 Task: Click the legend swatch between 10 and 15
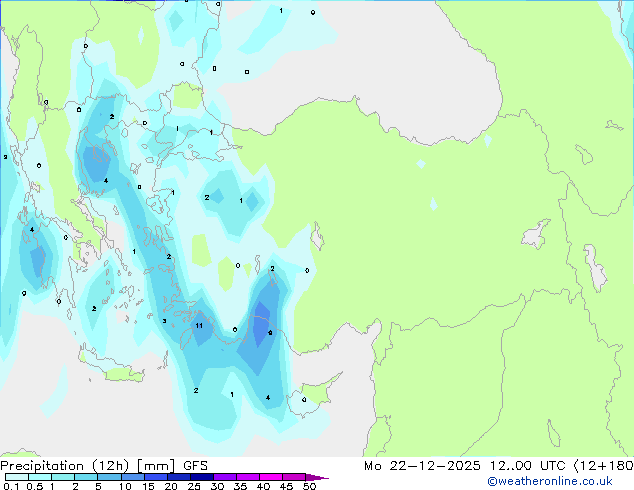tap(133, 477)
